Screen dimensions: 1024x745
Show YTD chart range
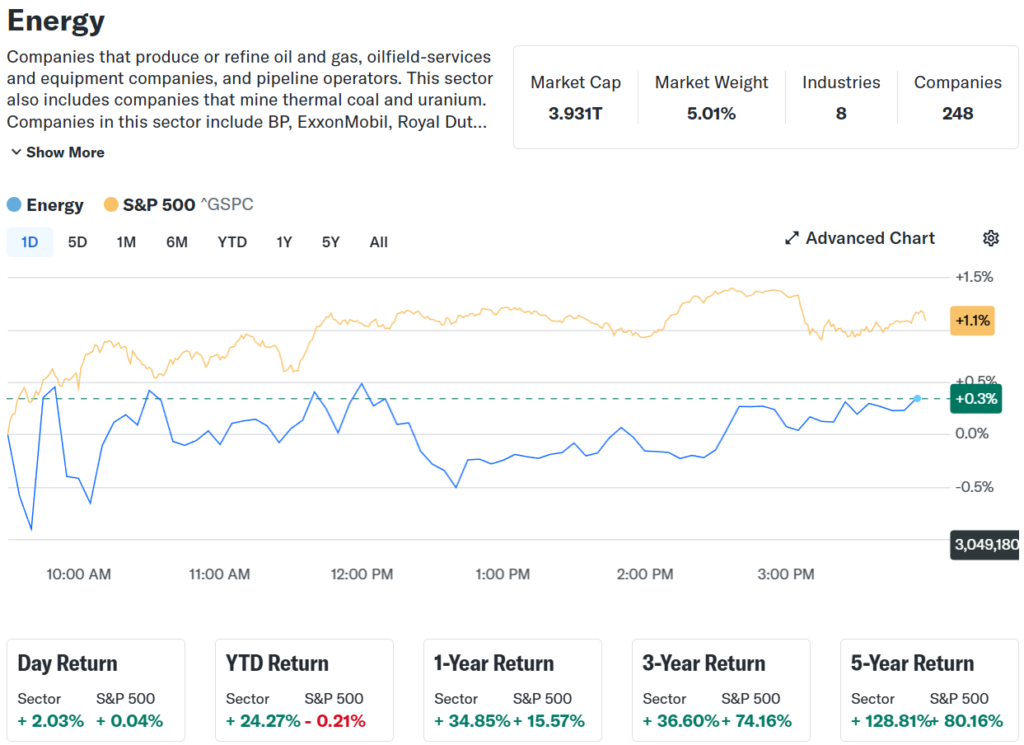tap(232, 242)
